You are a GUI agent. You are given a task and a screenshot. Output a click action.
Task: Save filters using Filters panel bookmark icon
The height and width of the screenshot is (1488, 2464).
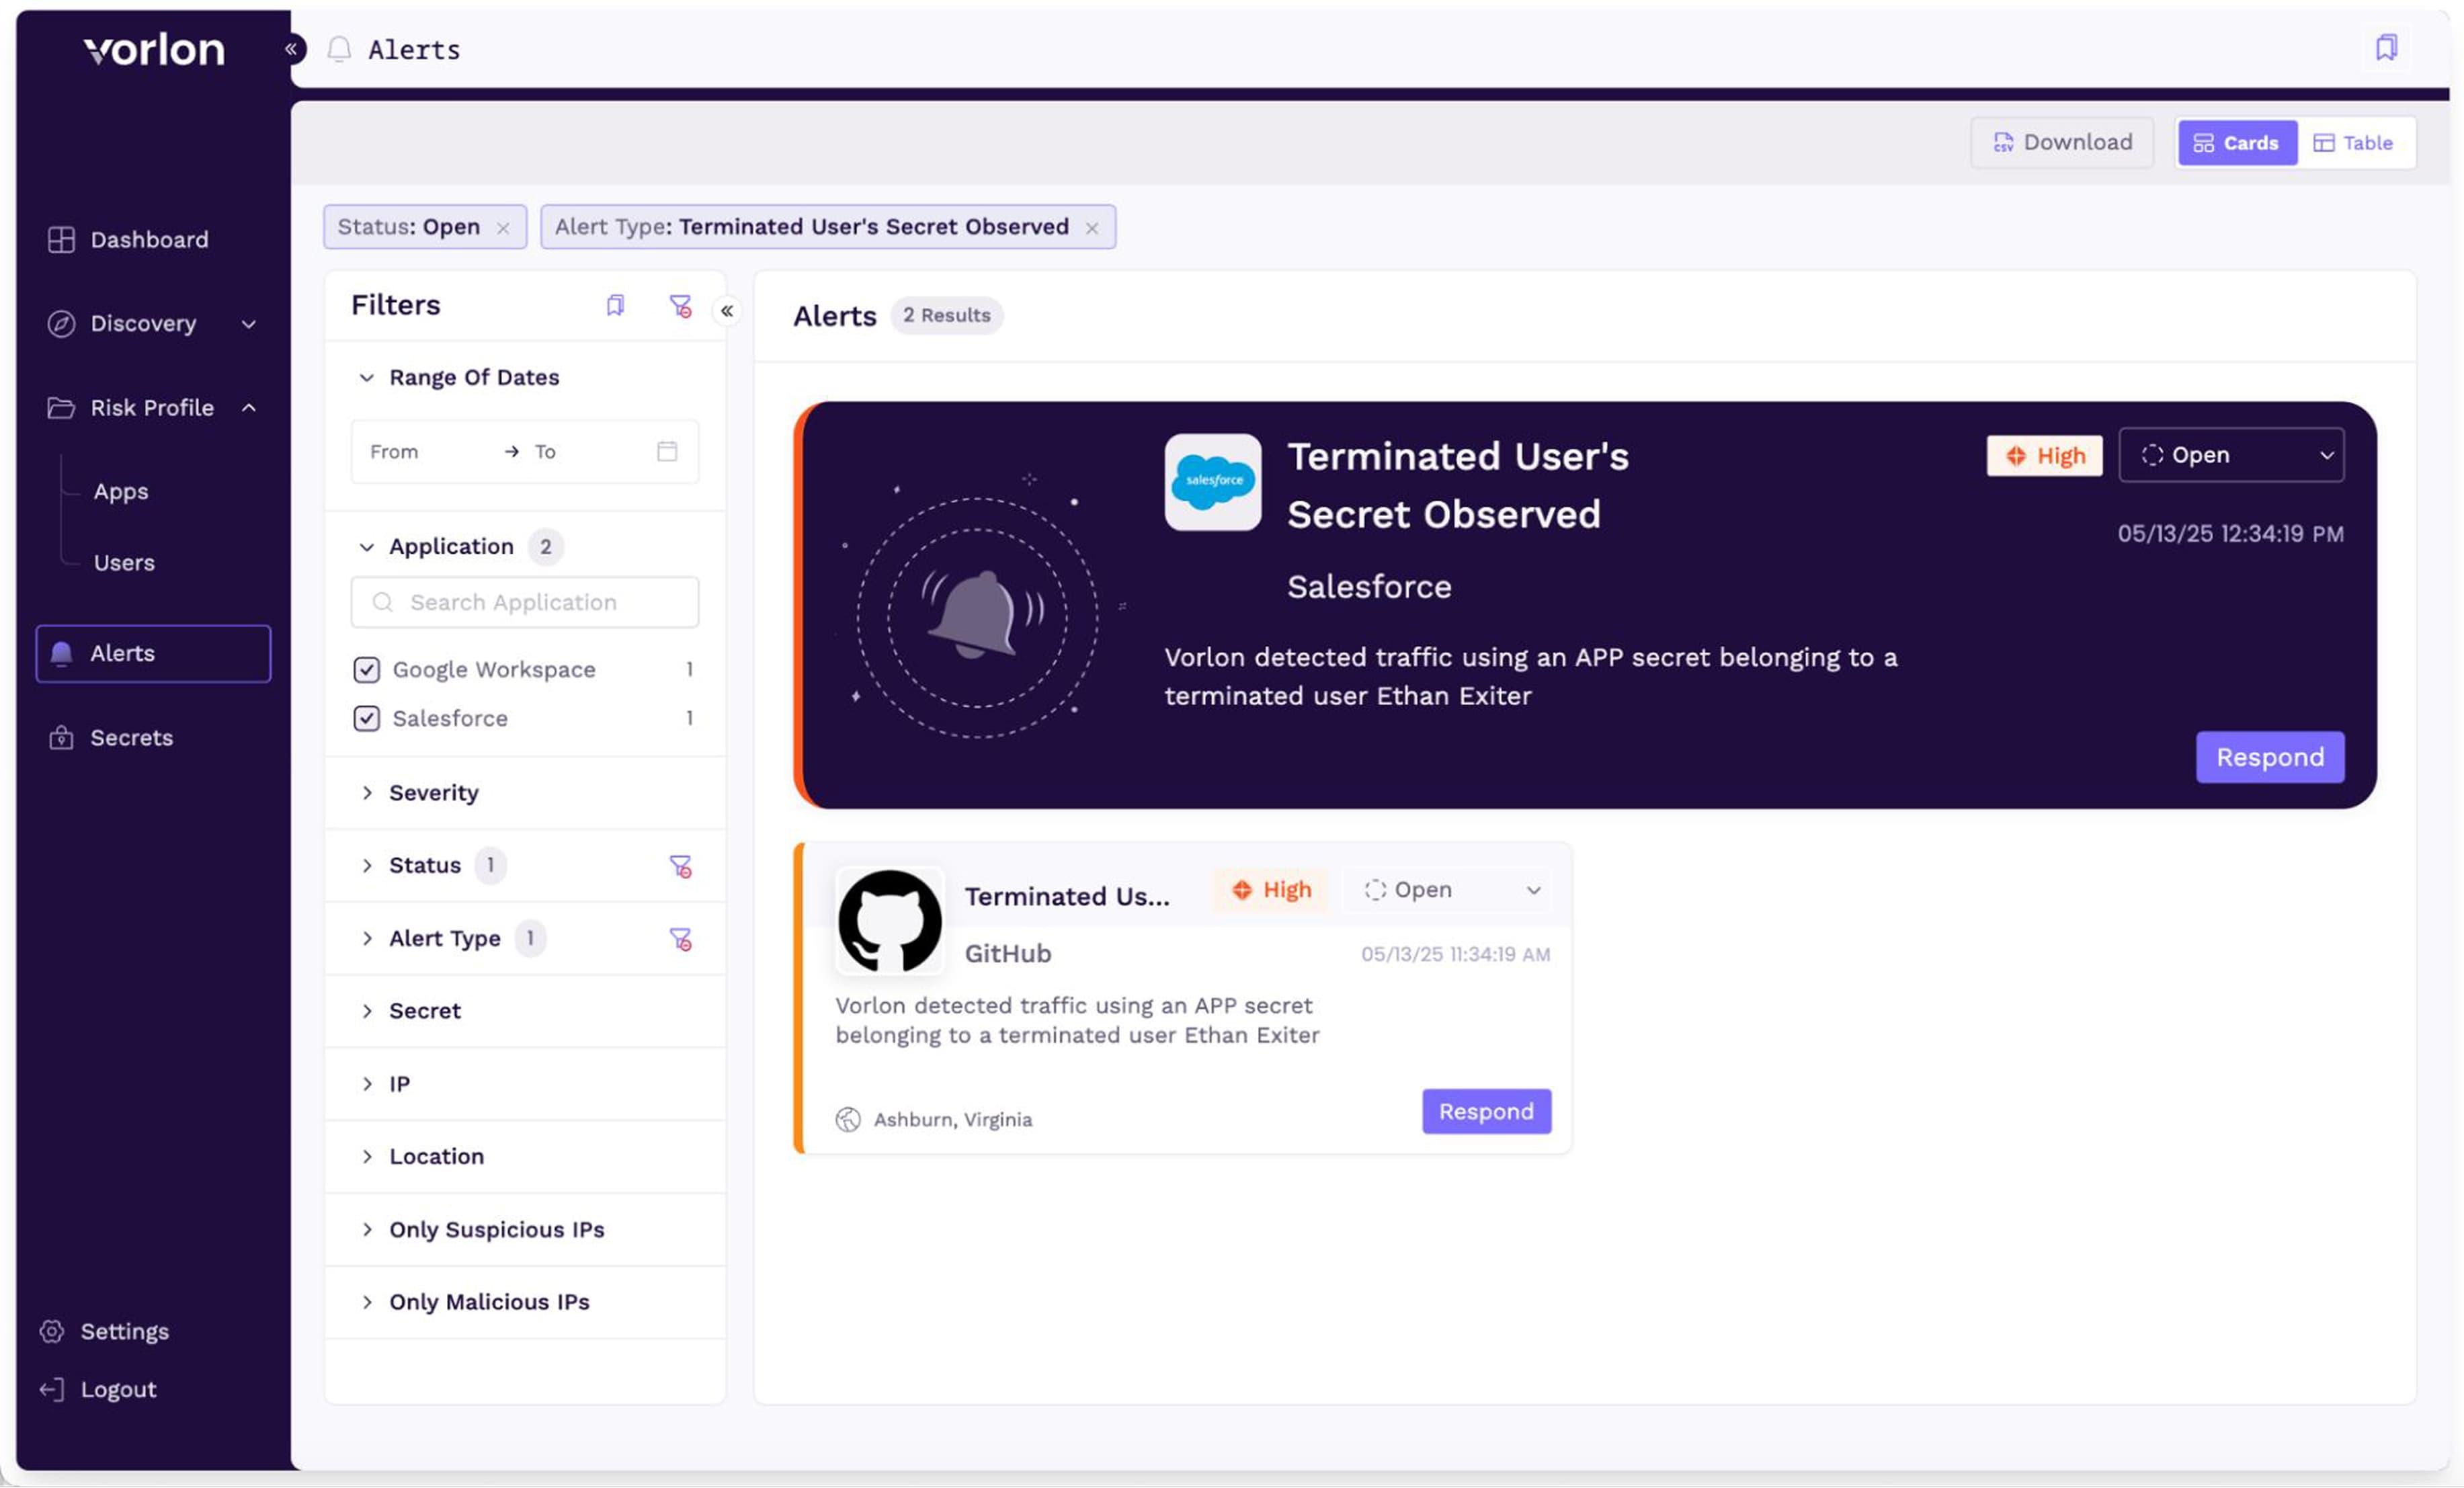pos(615,305)
